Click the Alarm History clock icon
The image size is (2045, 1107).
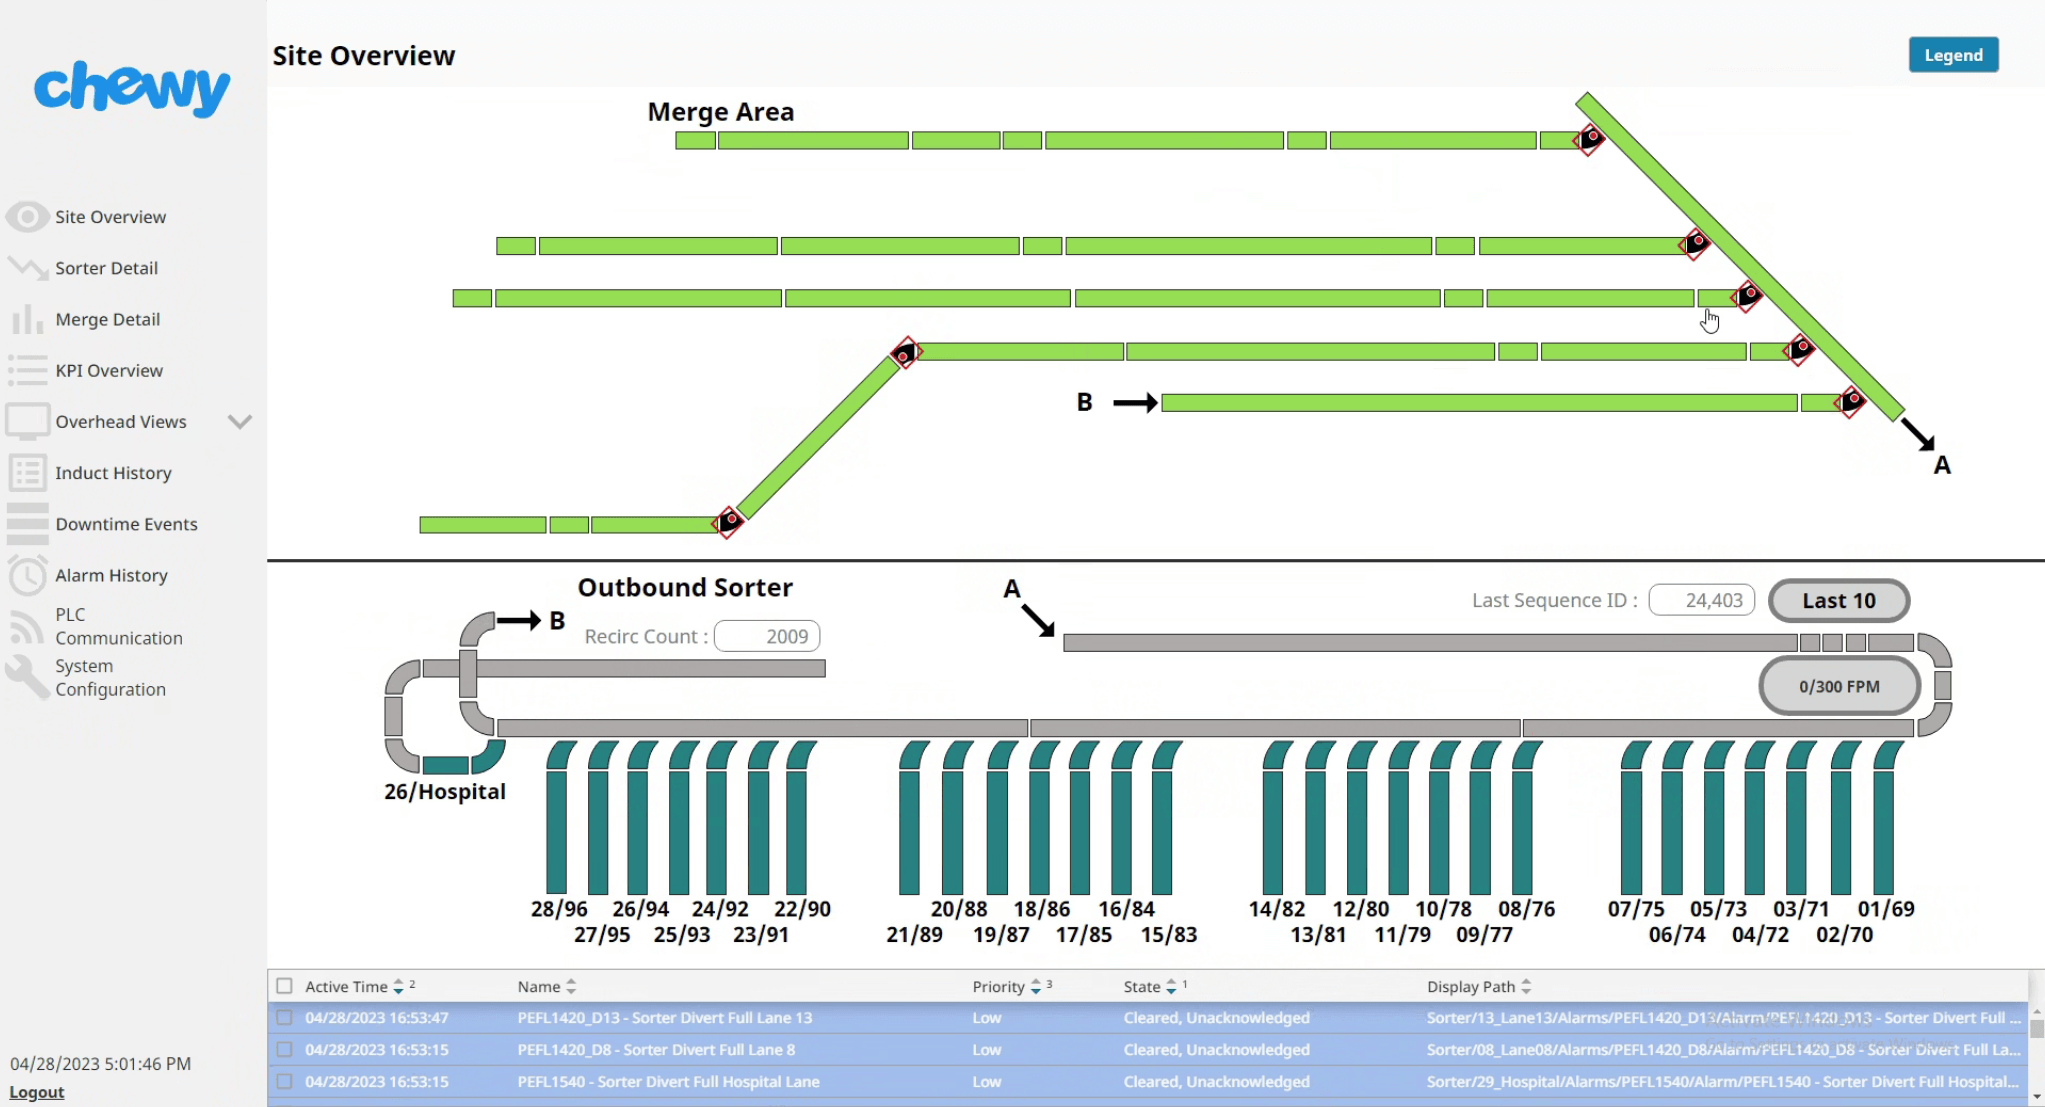click(x=28, y=575)
